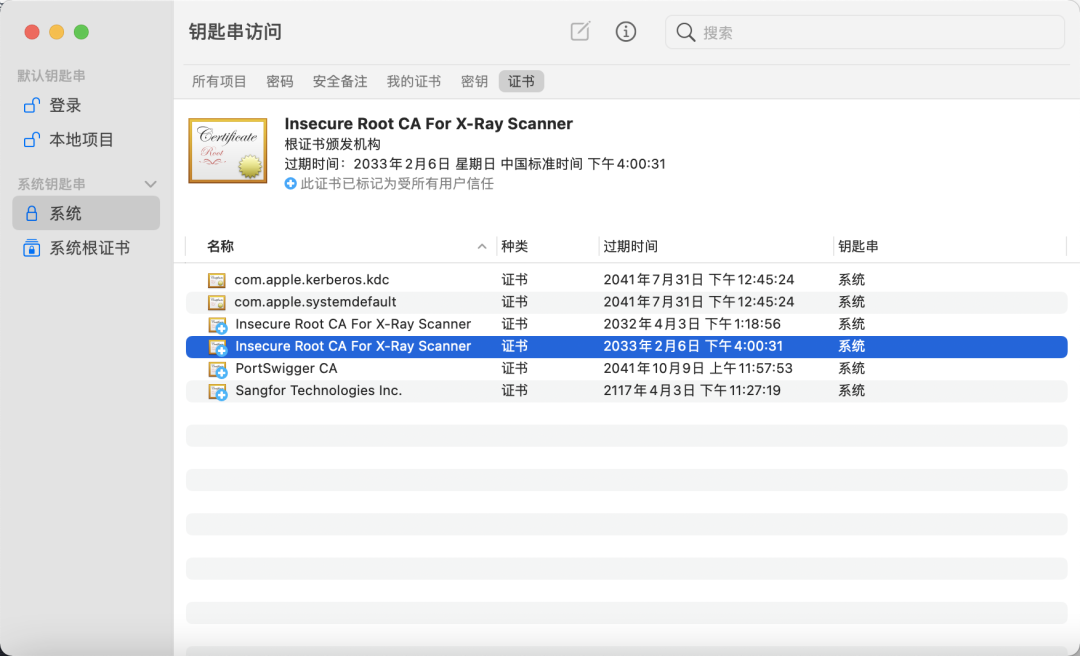Click the magnifying glass in the search bar
Image resolution: width=1080 pixels, height=656 pixels.
coord(685,31)
